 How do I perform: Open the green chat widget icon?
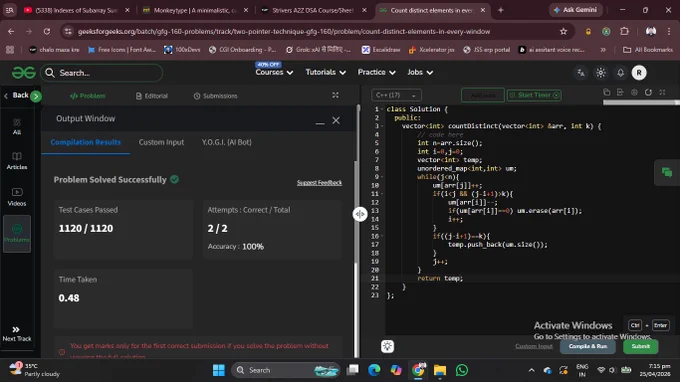[667, 173]
